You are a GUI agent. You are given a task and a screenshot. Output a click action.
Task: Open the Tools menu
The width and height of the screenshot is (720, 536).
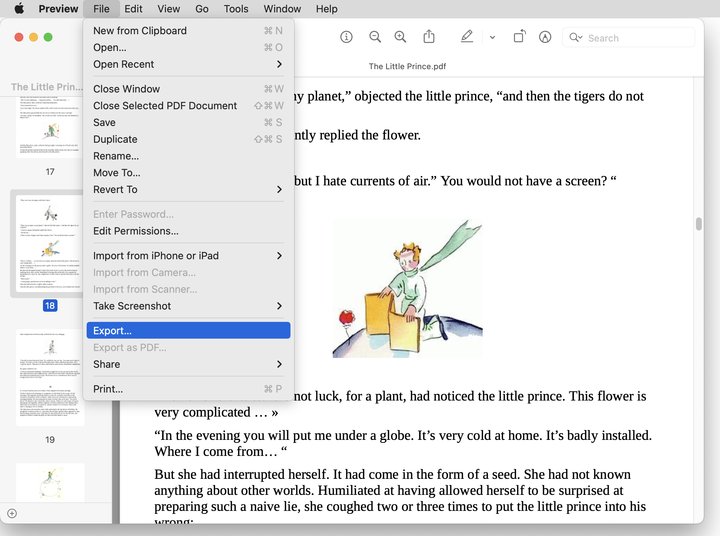click(x=236, y=9)
